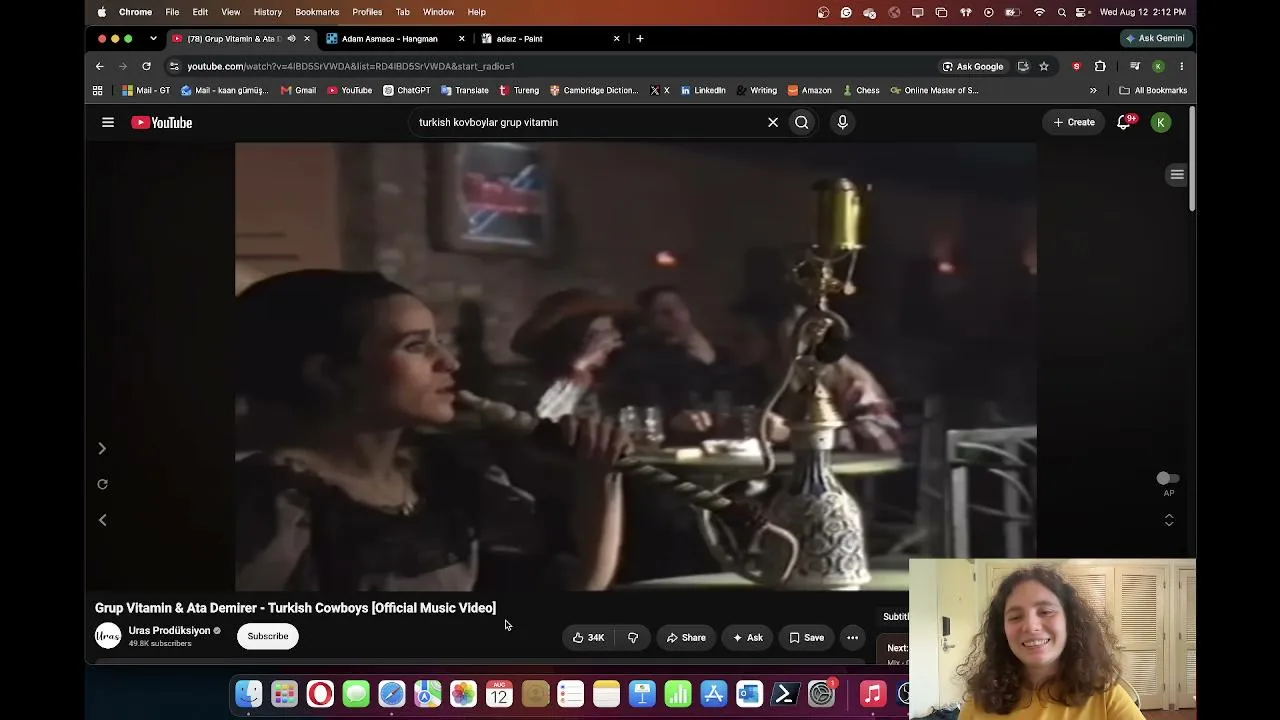Mute the Grup Vitamin tab audio
Screen dimensions: 1280x720
point(291,38)
